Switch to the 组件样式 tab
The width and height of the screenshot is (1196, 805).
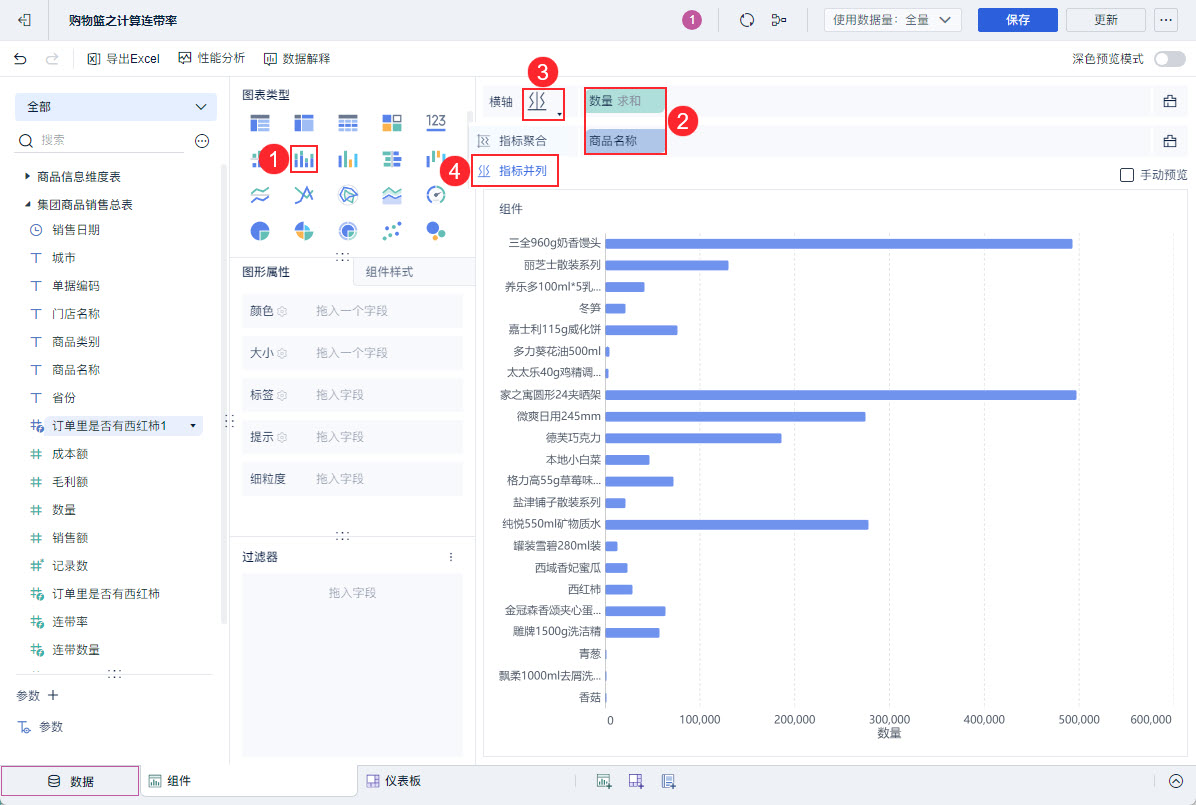tap(389, 272)
